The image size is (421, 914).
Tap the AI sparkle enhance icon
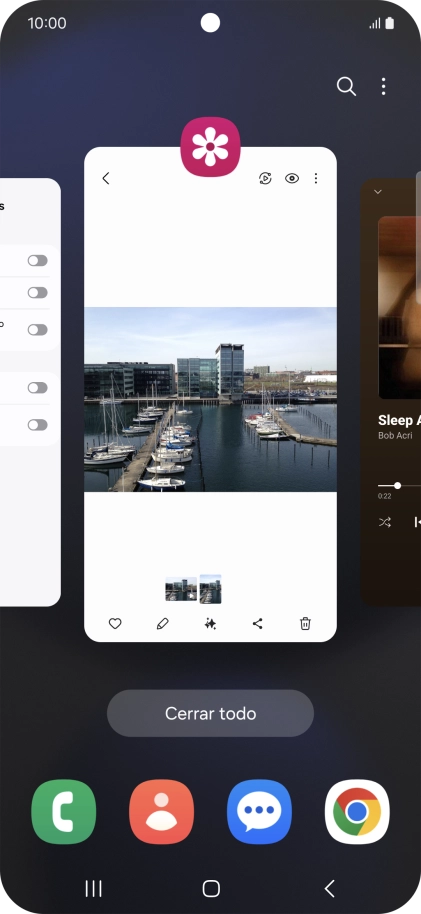210,624
